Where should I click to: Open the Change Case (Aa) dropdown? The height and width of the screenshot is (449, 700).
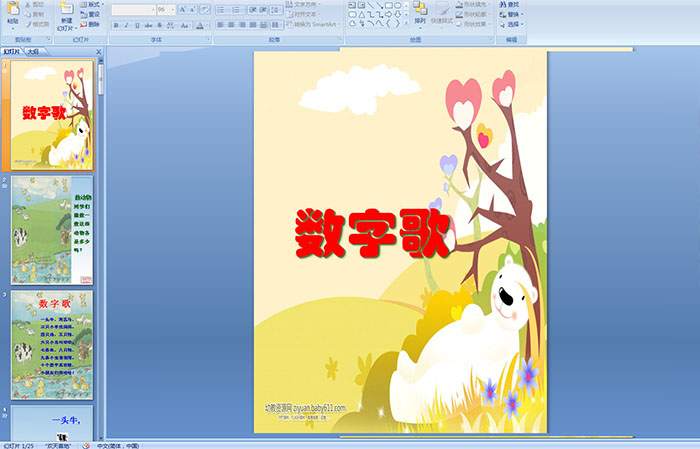pyautogui.click(x=185, y=25)
